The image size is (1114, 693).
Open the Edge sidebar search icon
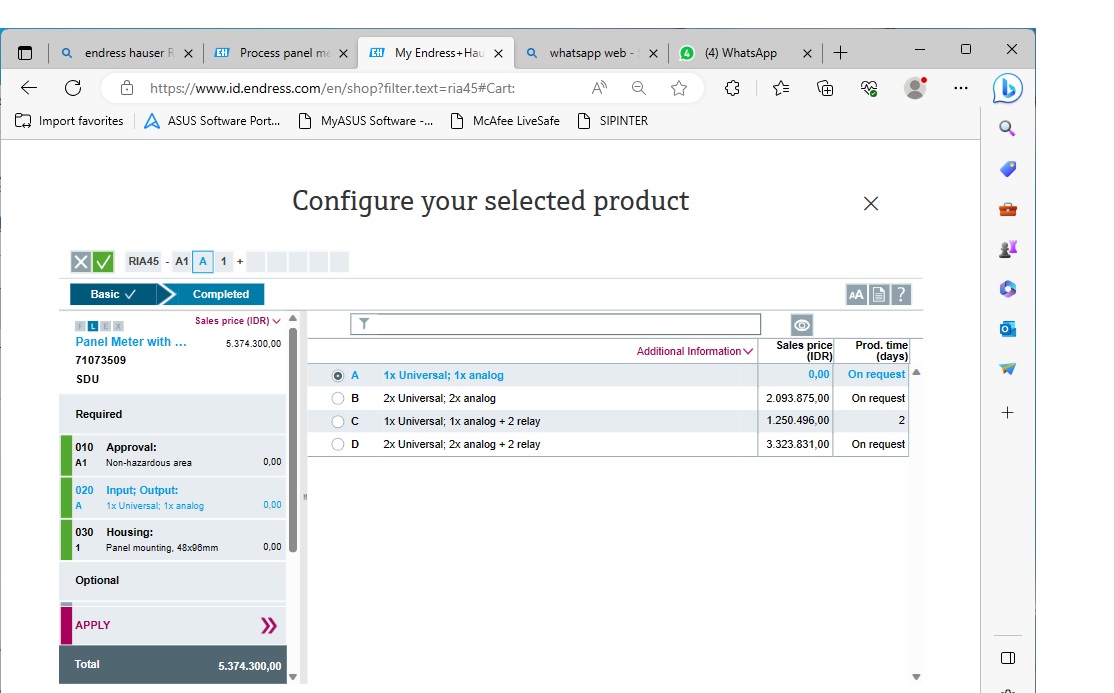coord(1007,129)
